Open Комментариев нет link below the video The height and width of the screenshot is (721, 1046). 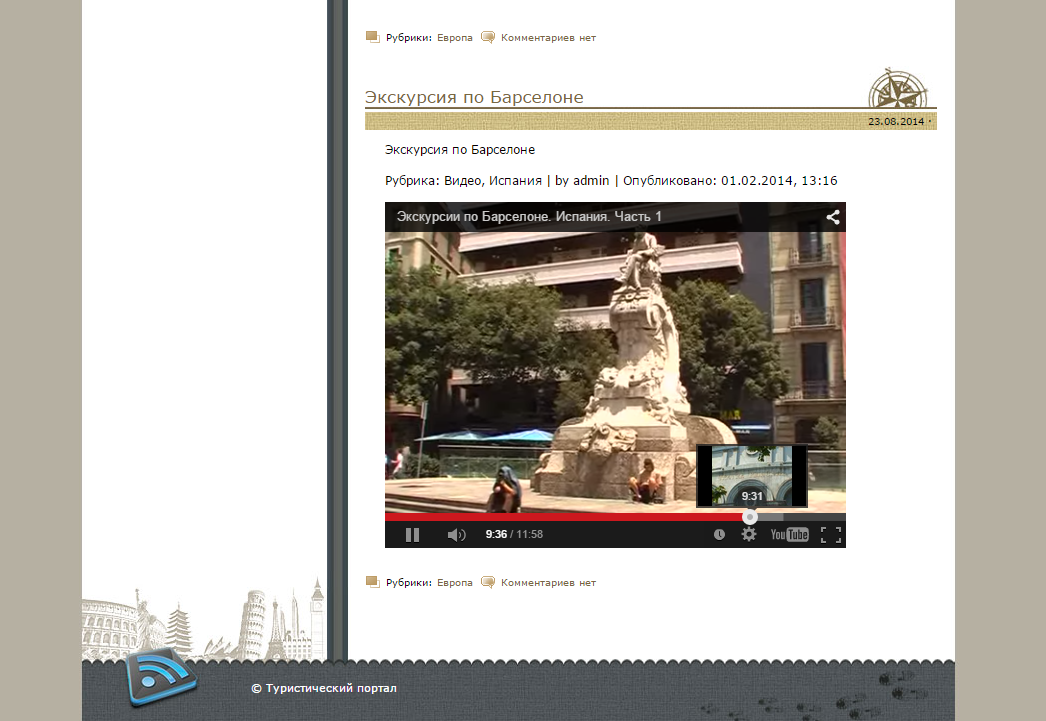548,583
